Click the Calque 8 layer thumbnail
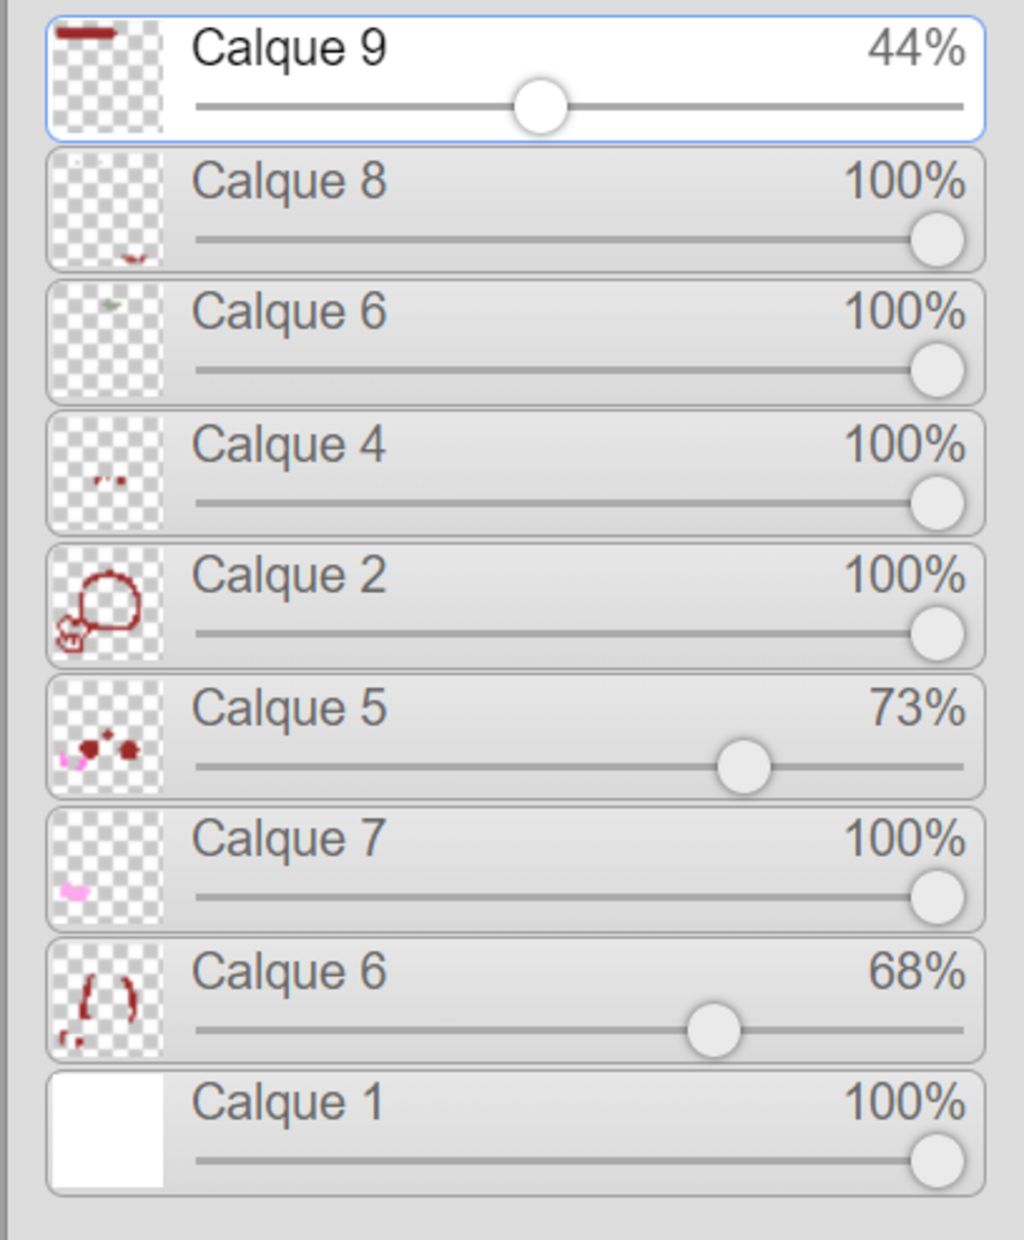The width and height of the screenshot is (1024, 1240). point(107,209)
